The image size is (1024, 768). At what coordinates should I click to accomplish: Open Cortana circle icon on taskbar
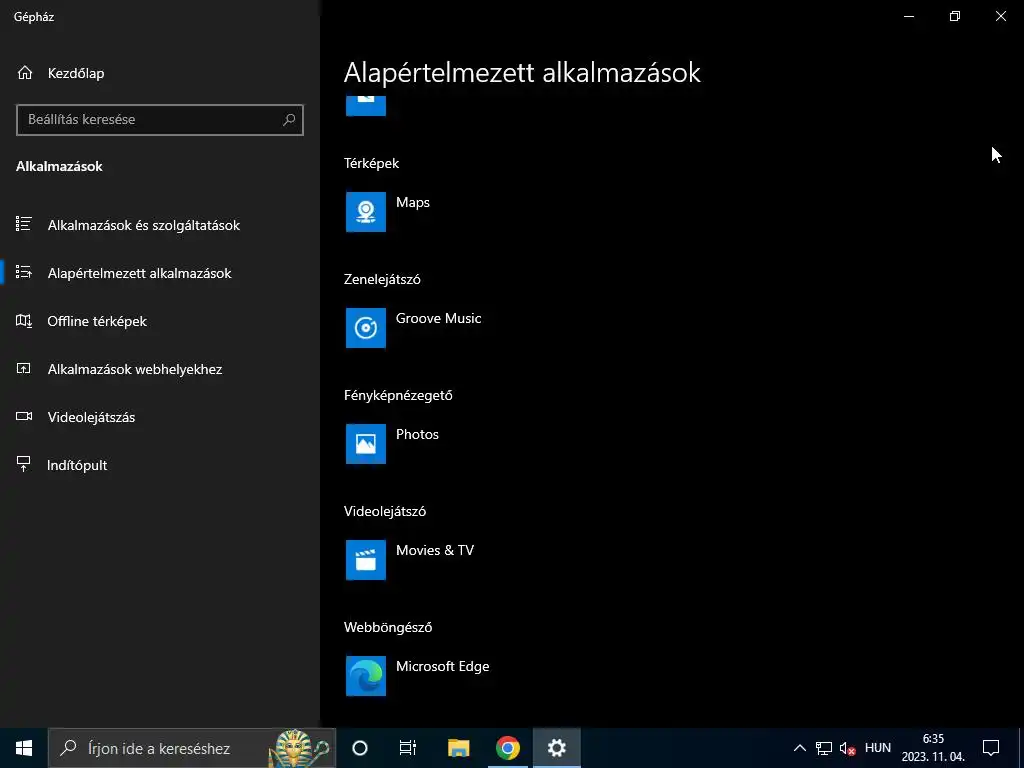click(360, 748)
